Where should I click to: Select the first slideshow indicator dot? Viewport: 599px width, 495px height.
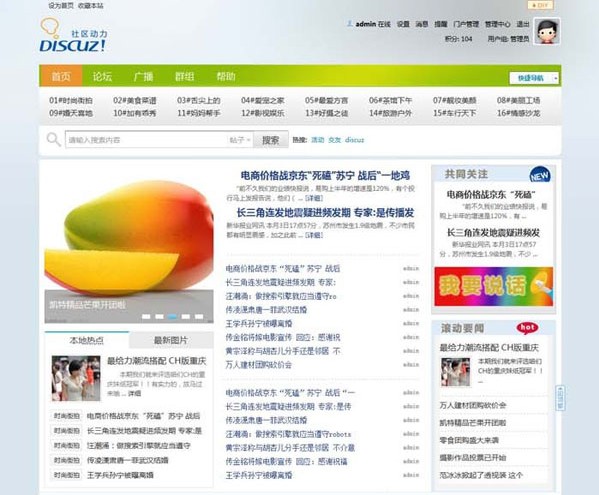(146, 317)
